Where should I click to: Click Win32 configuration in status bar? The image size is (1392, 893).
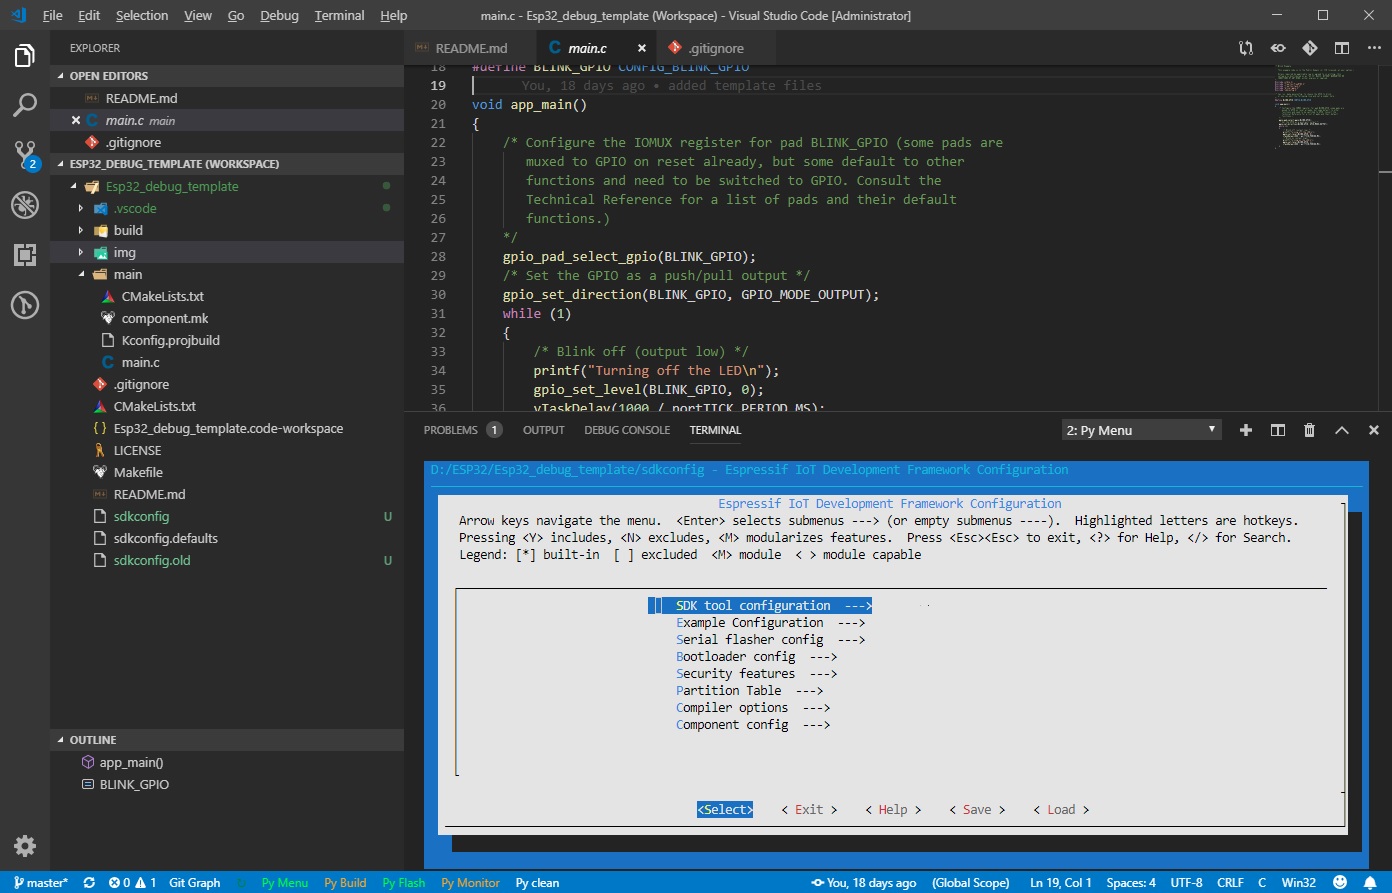click(1299, 883)
